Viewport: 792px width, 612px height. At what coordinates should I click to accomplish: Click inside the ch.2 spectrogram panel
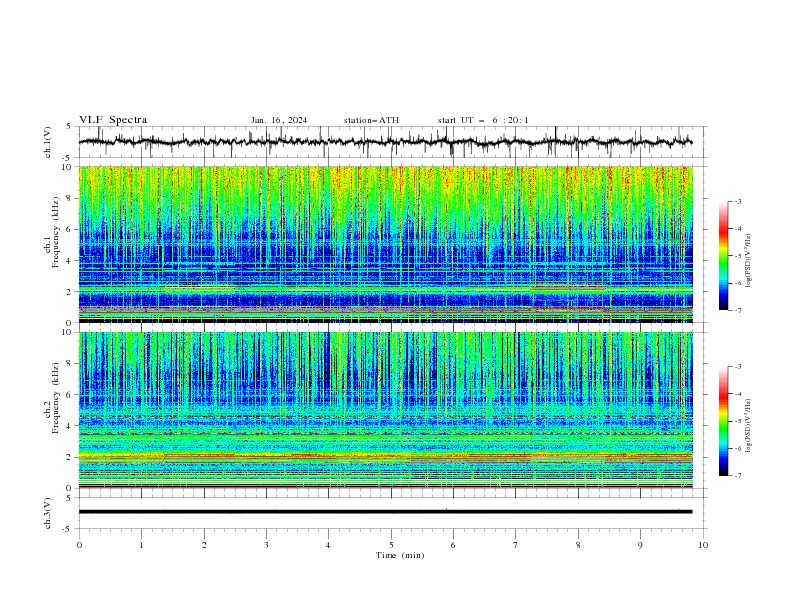(x=385, y=410)
